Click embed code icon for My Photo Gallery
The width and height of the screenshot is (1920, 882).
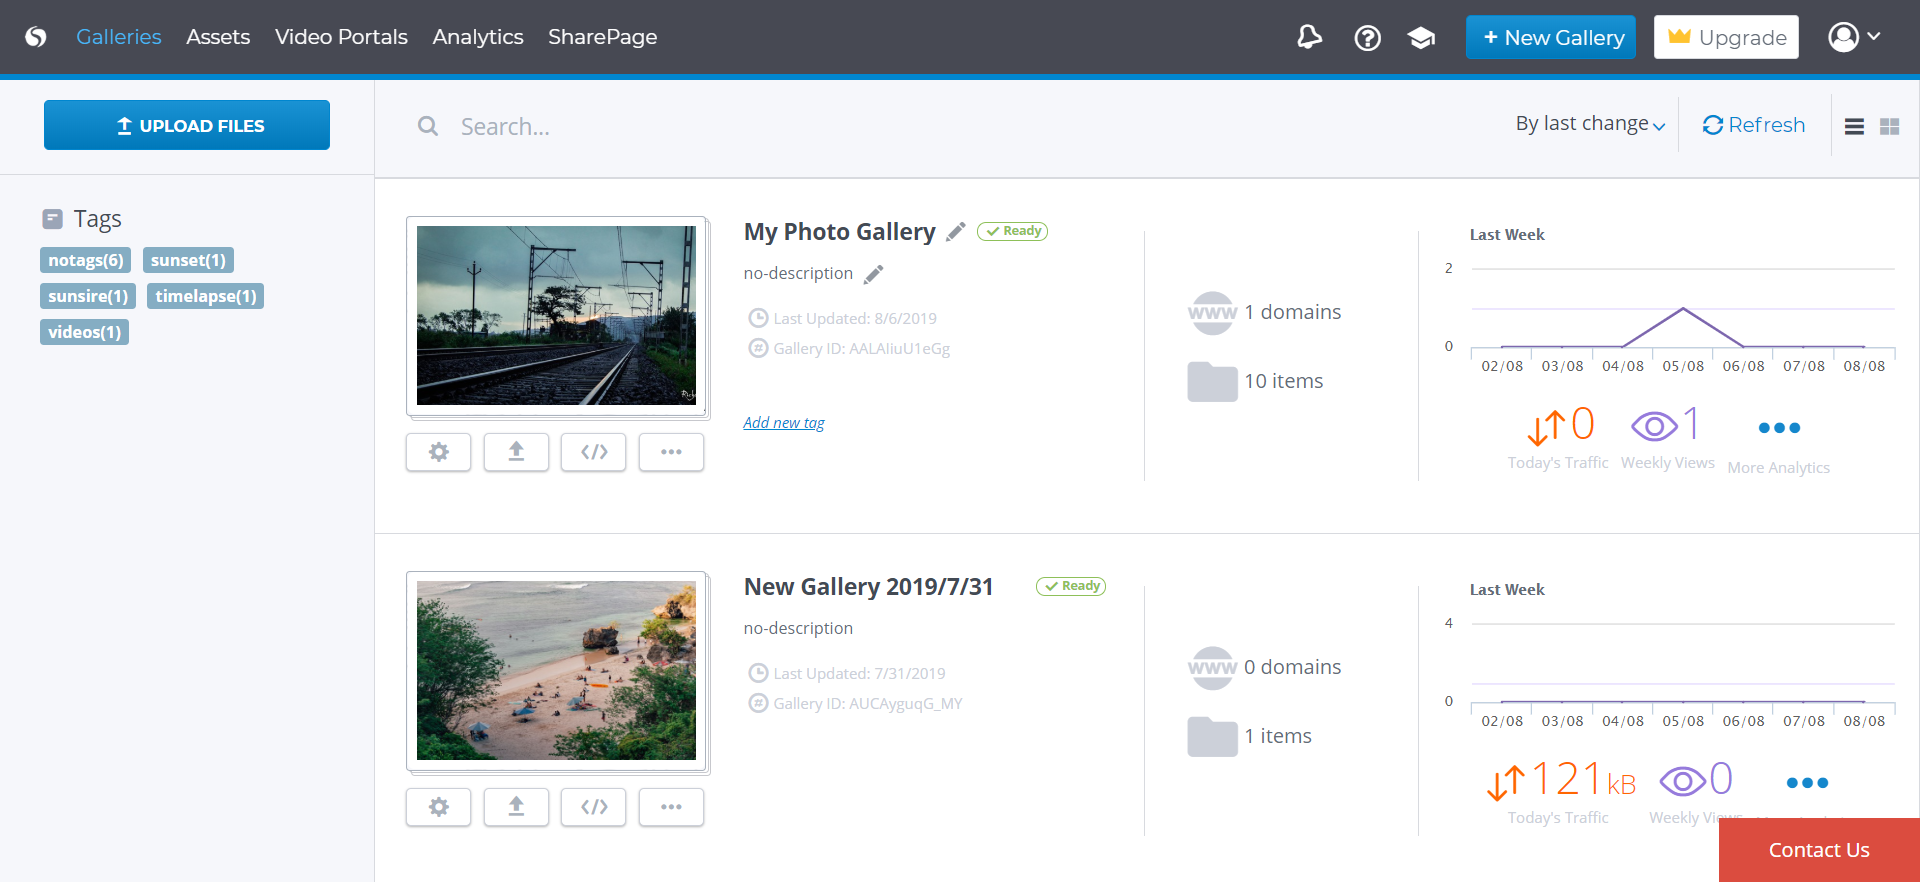click(593, 452)
